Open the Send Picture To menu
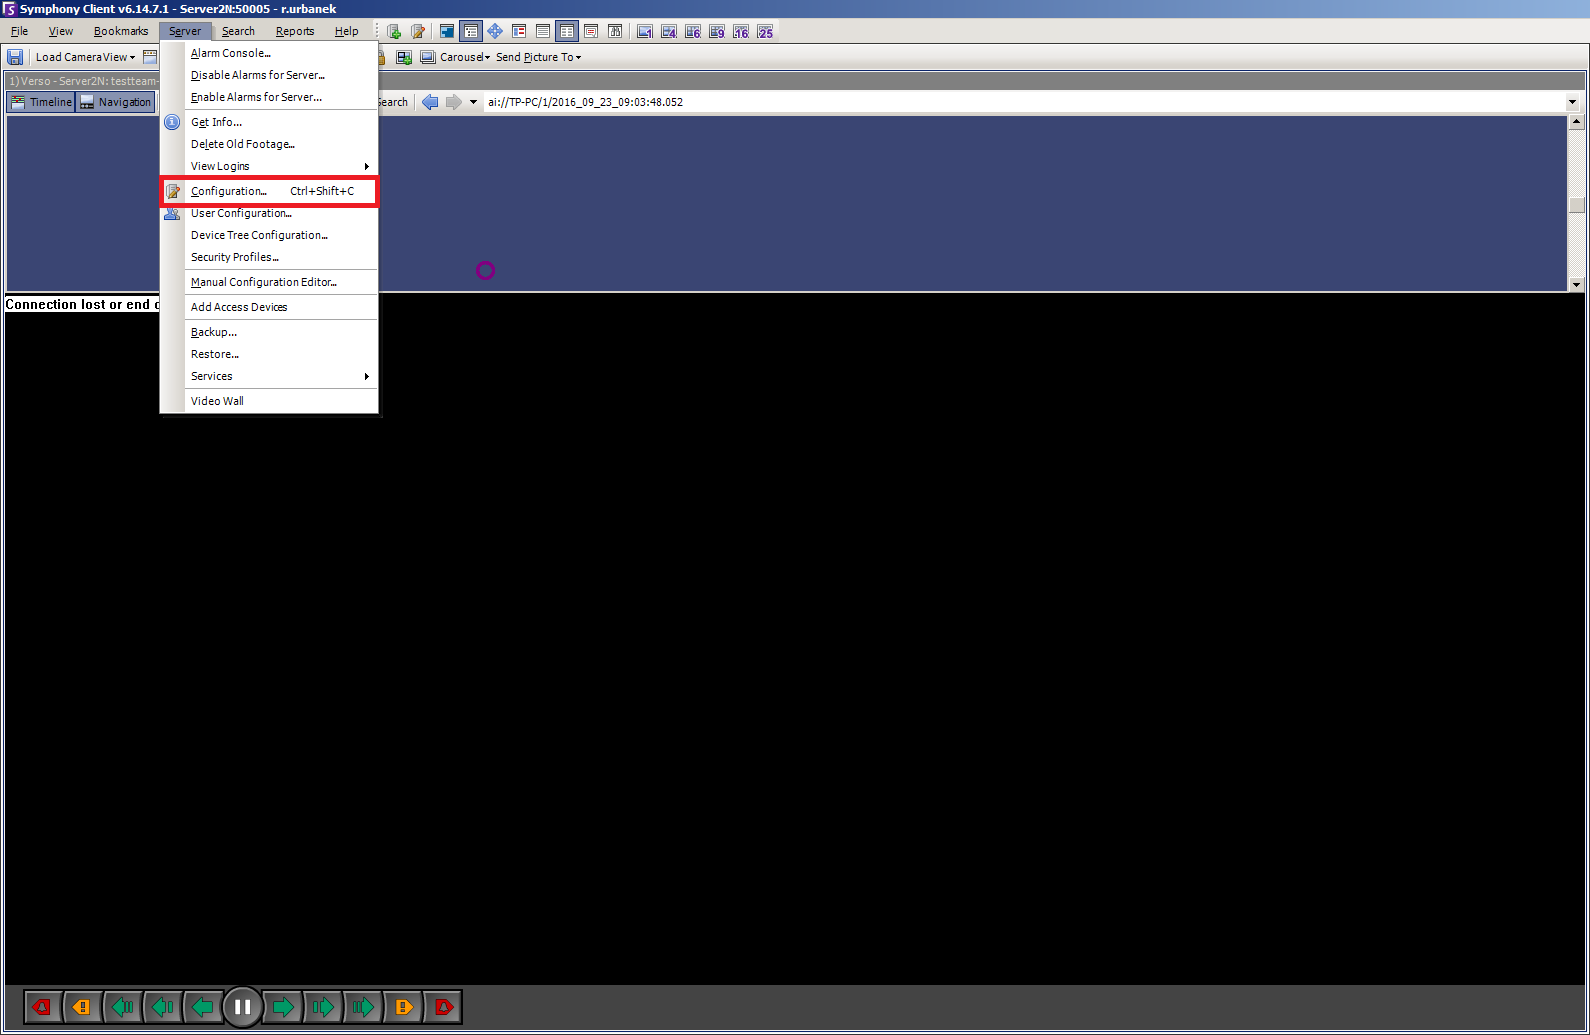Image resolution: width=1590 pixels, height=1035 pixels. coord(538,57)
